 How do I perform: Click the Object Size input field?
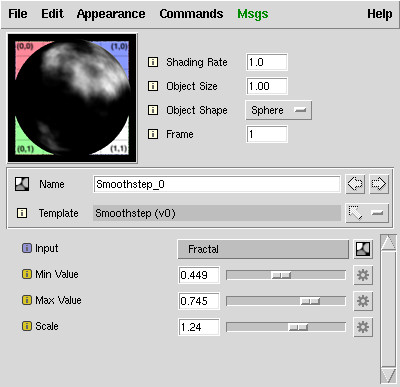pos(267,86)
